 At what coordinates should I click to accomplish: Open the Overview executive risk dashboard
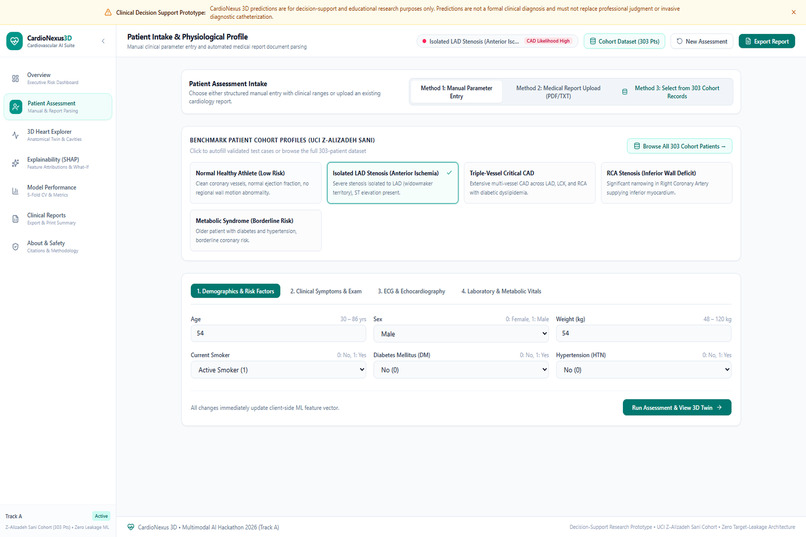coord(58,79)
